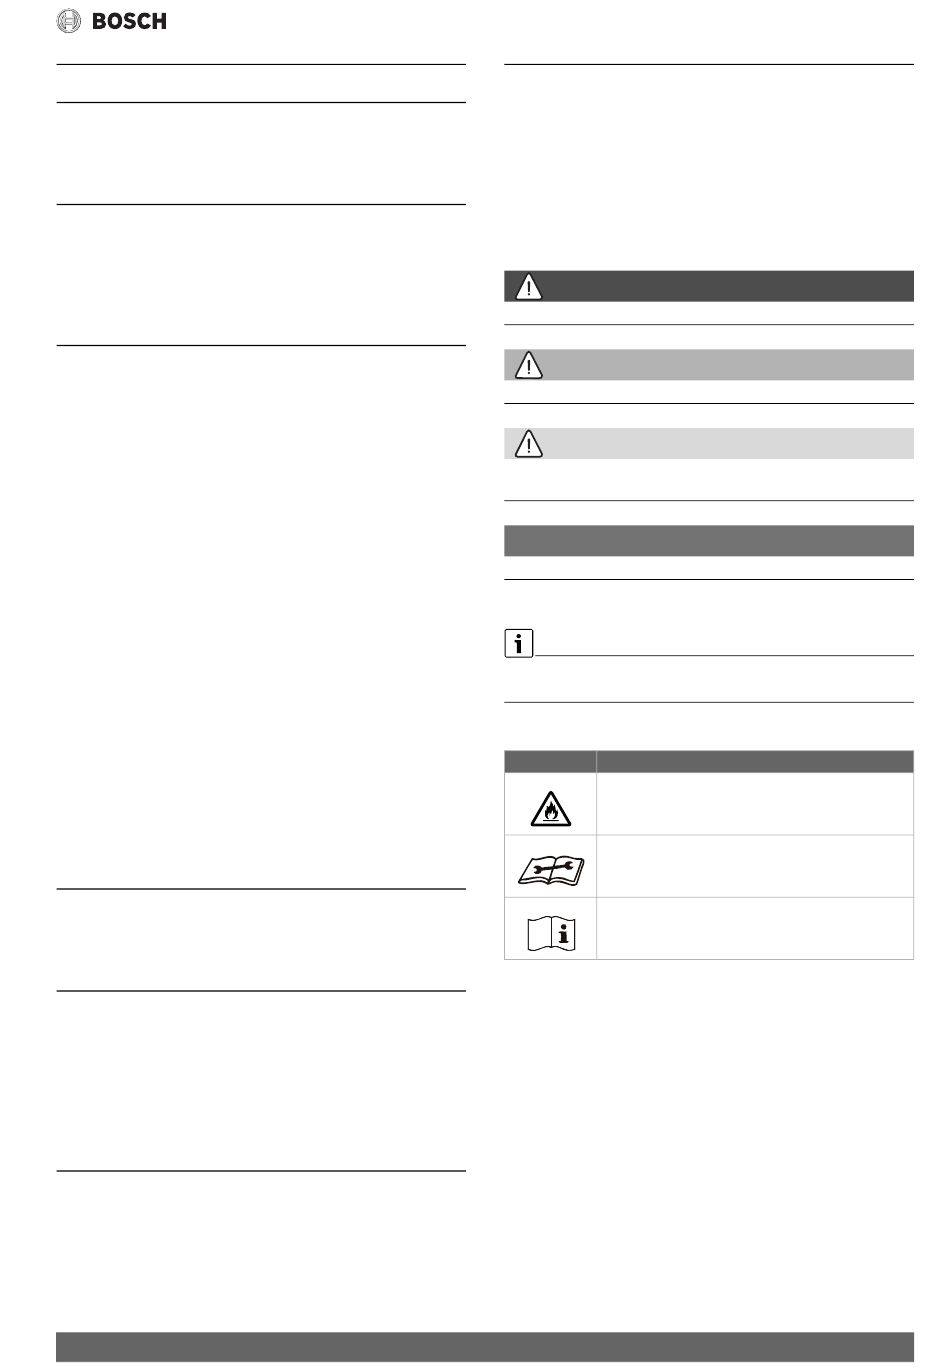The width and height of the screenshot is (950, 1370).
Task: Click the narrow left header cell of the symbol table
Action: (550, 761)
